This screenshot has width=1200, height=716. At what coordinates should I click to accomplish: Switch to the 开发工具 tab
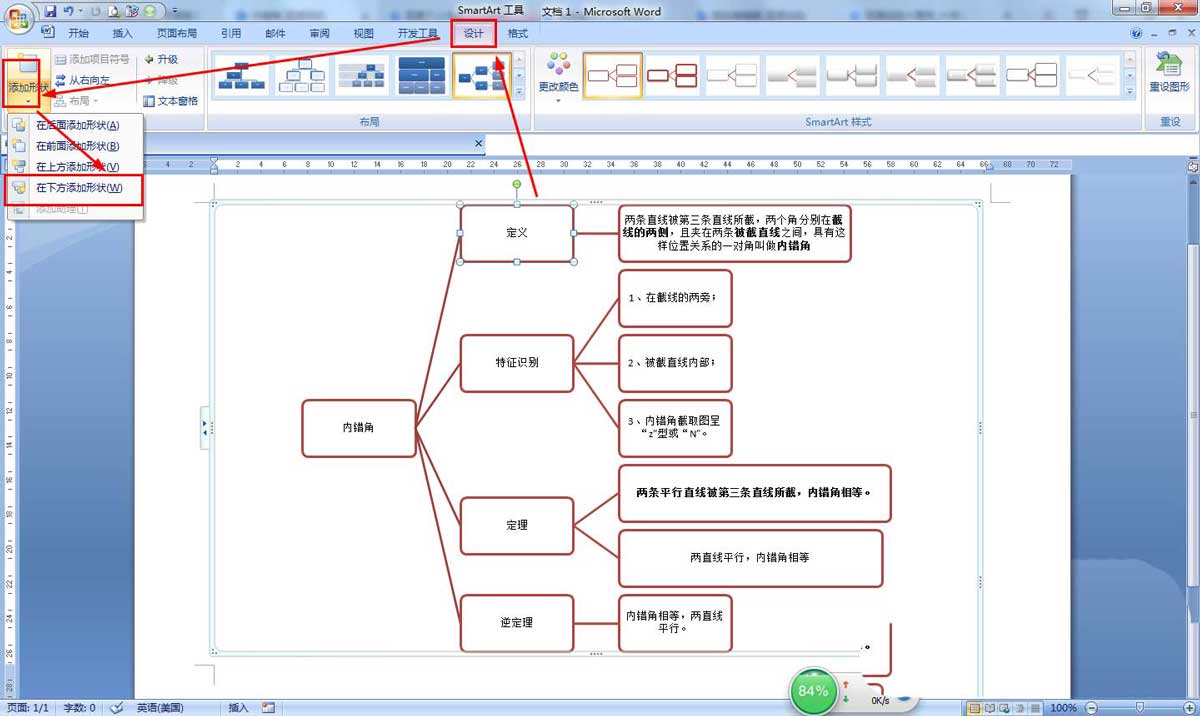[x=418, y=33]
